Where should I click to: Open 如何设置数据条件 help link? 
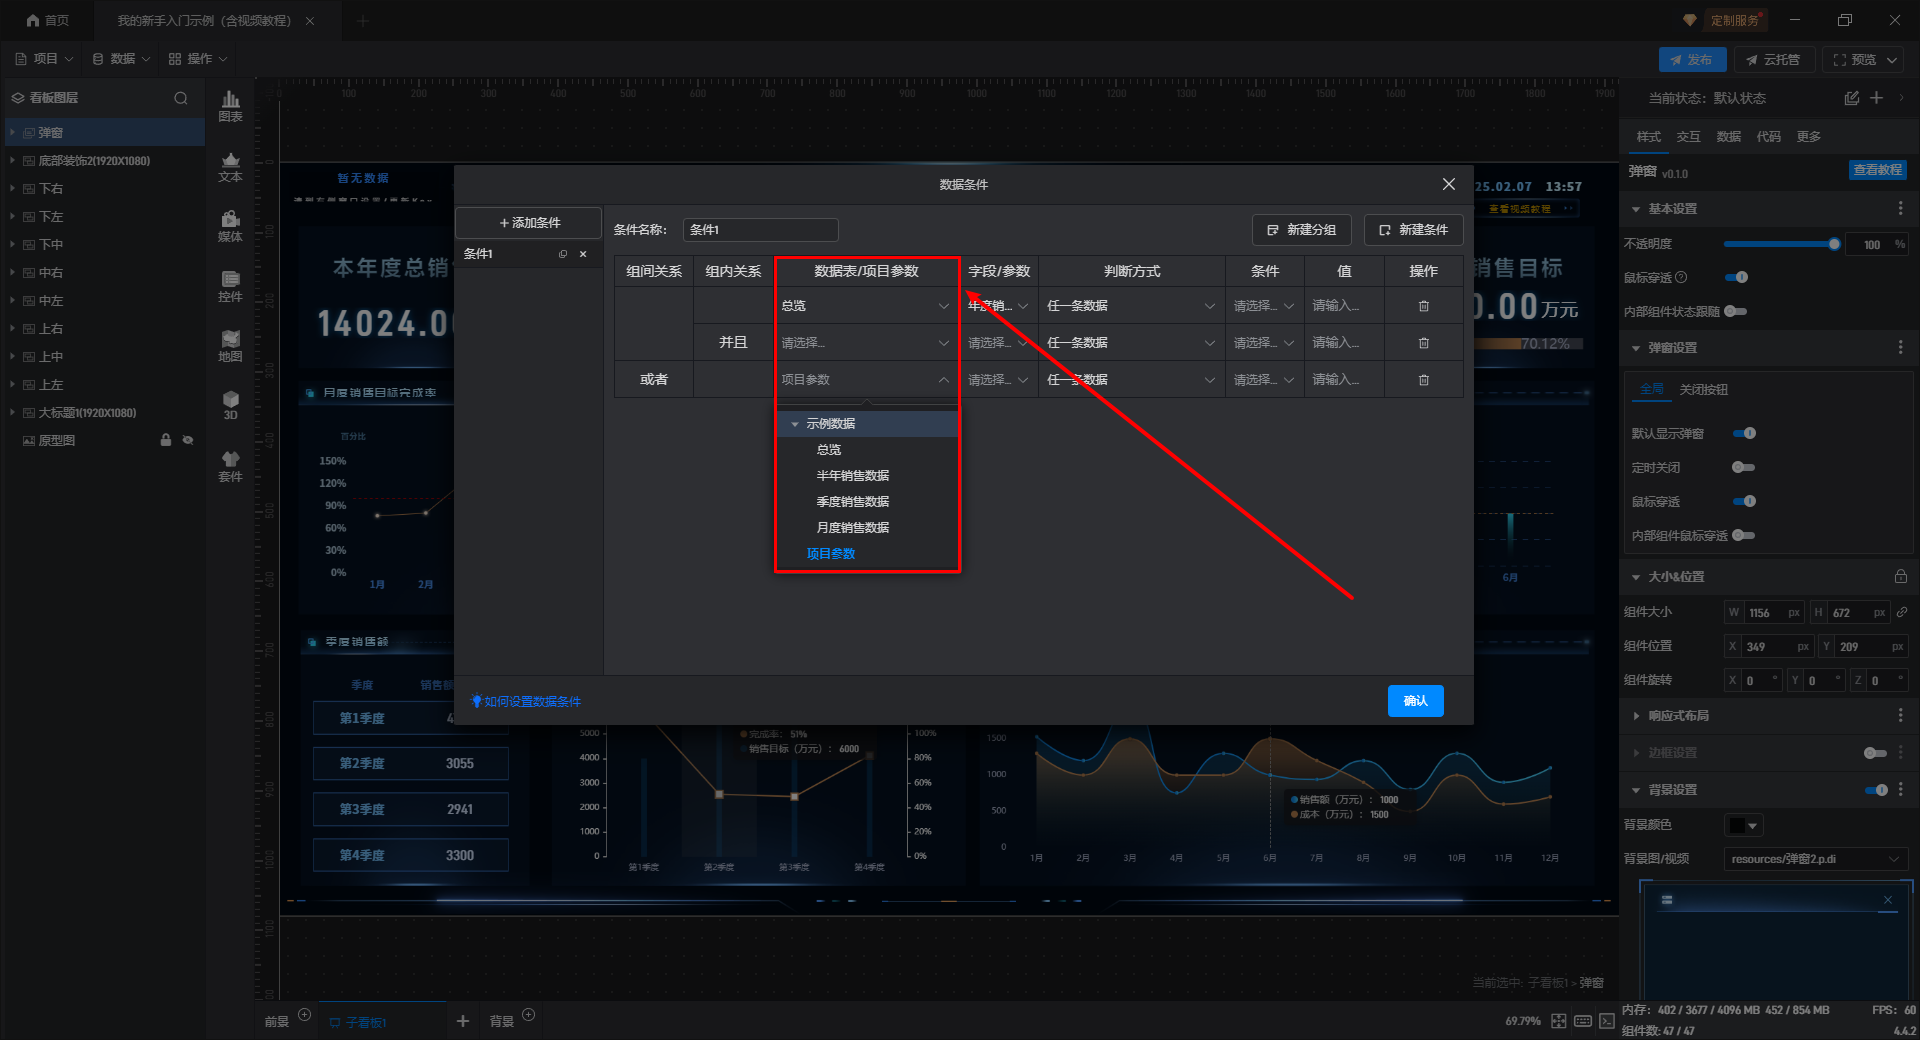click(526, 702)
